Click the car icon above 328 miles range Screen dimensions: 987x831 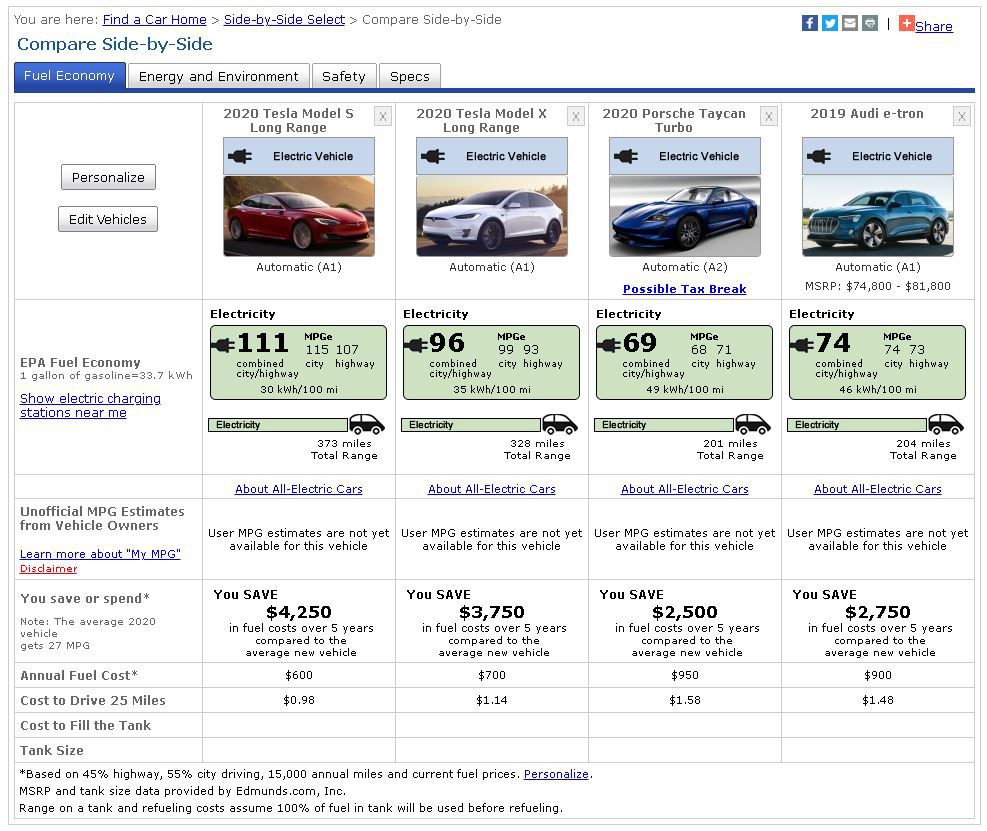560,424
